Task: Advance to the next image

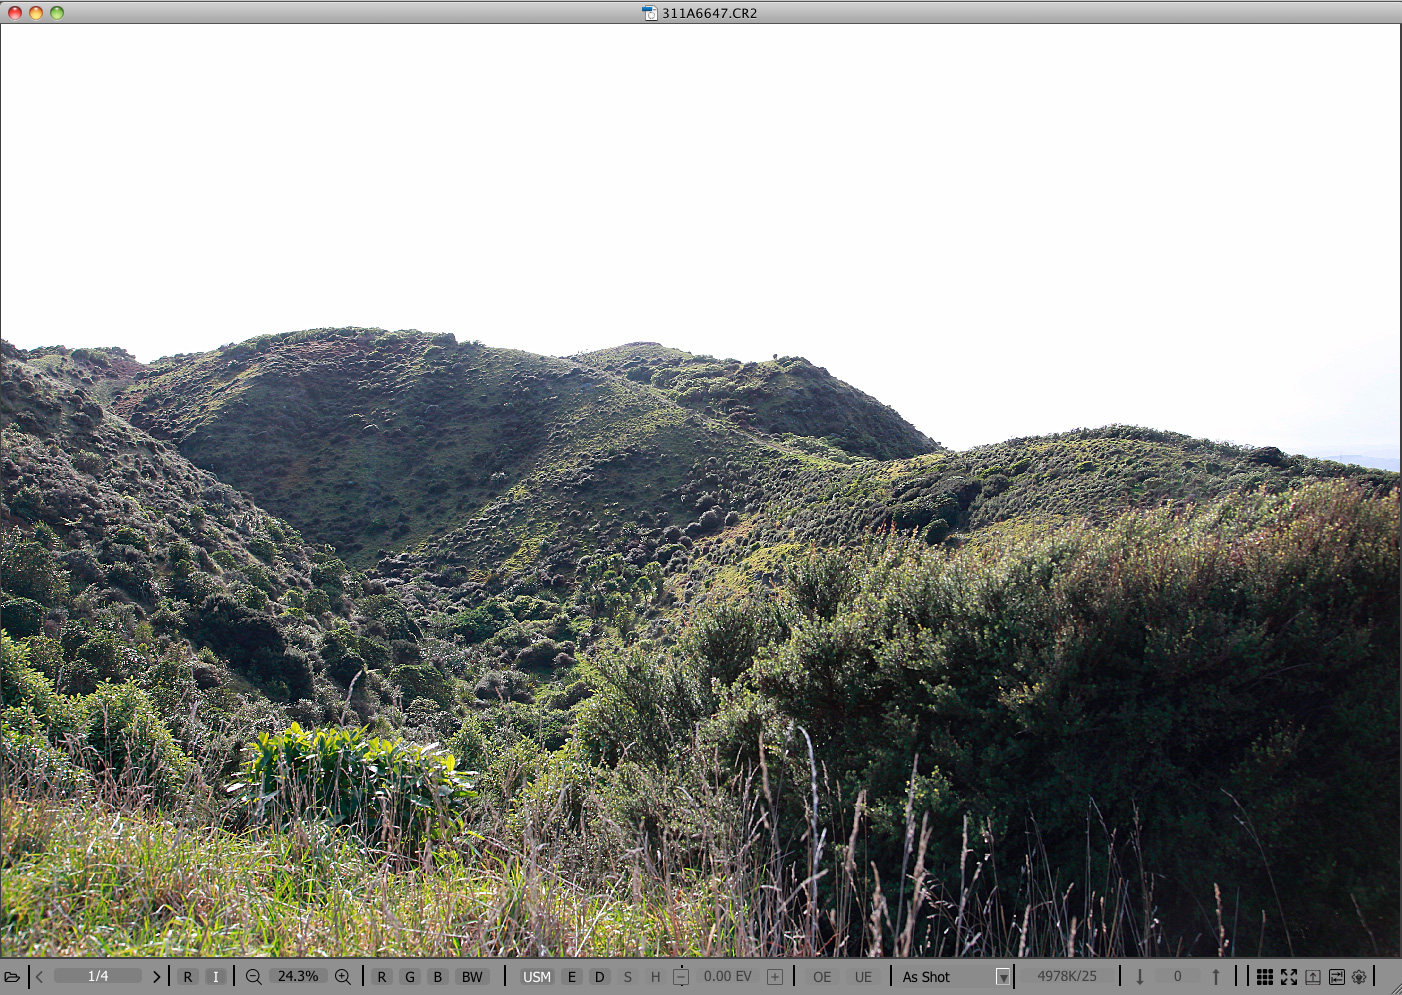Action: [156, 977]
